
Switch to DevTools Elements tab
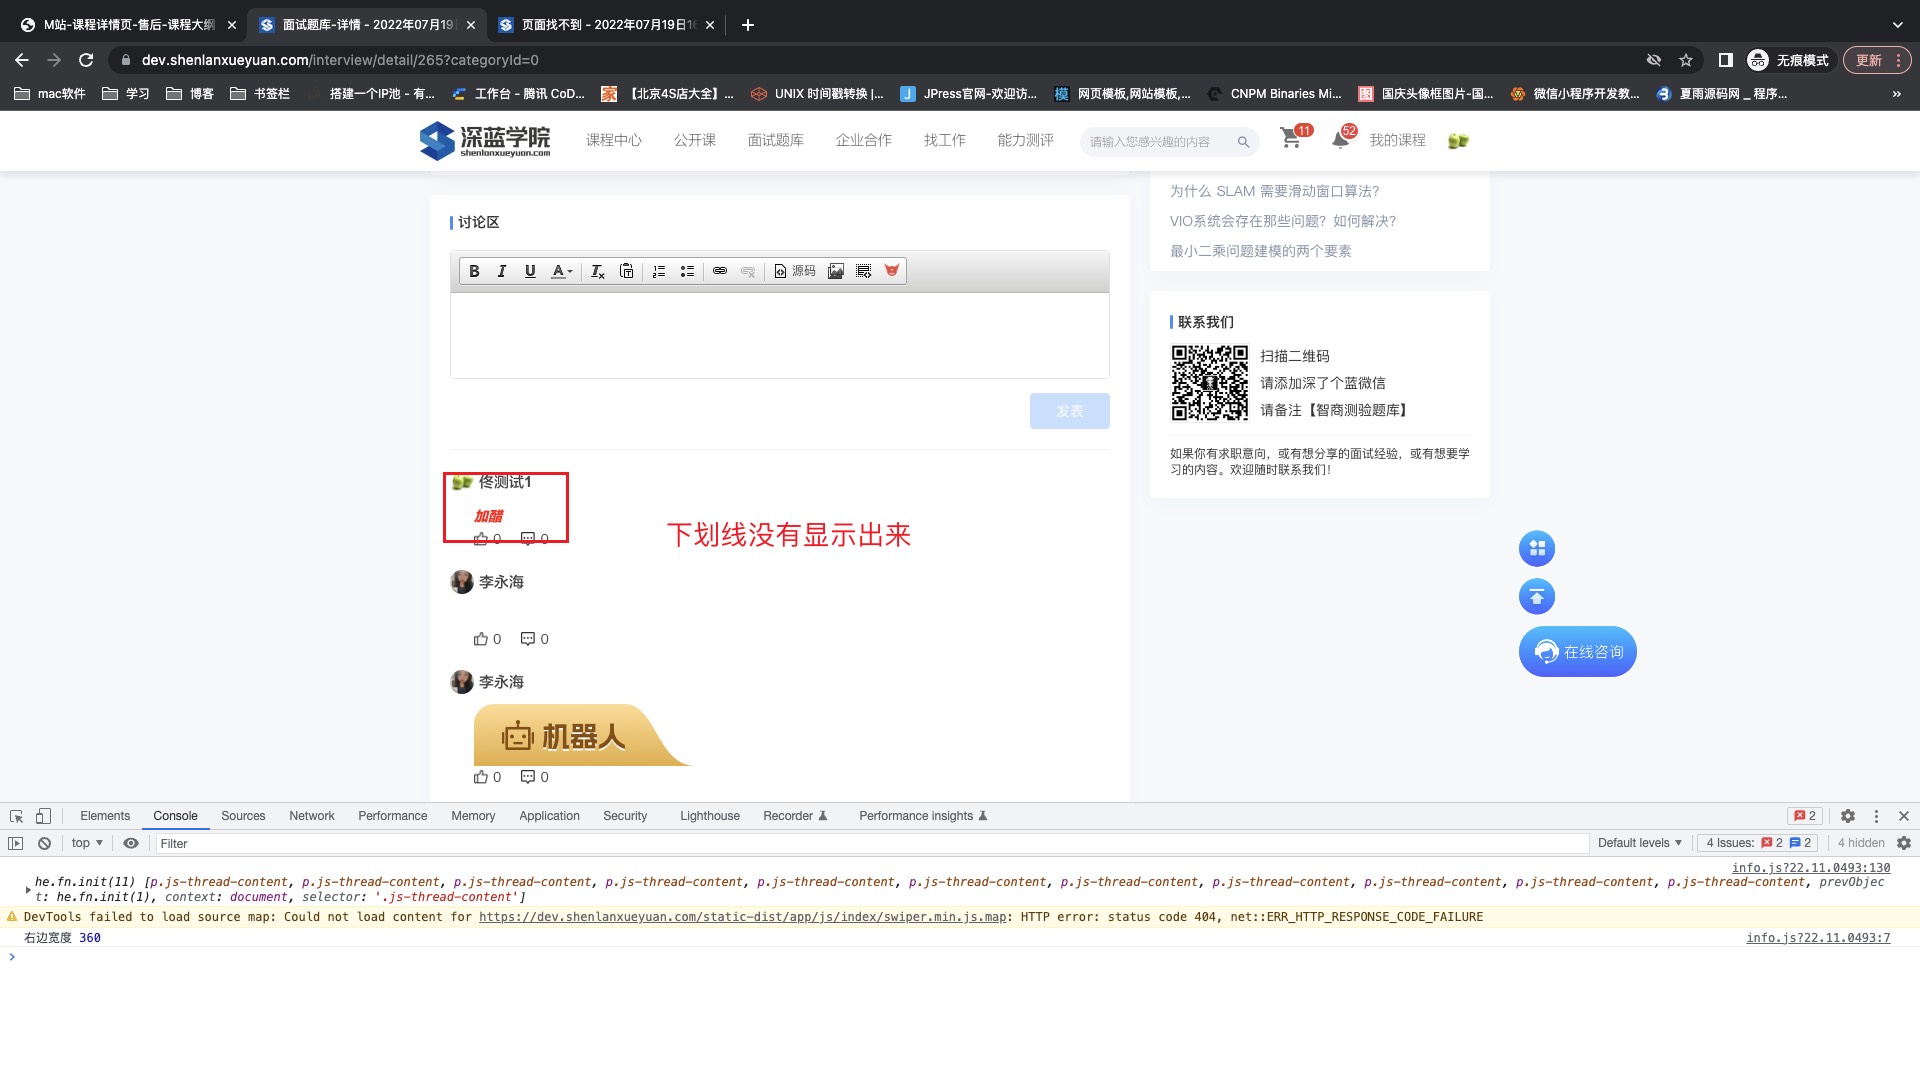(105, 816)
